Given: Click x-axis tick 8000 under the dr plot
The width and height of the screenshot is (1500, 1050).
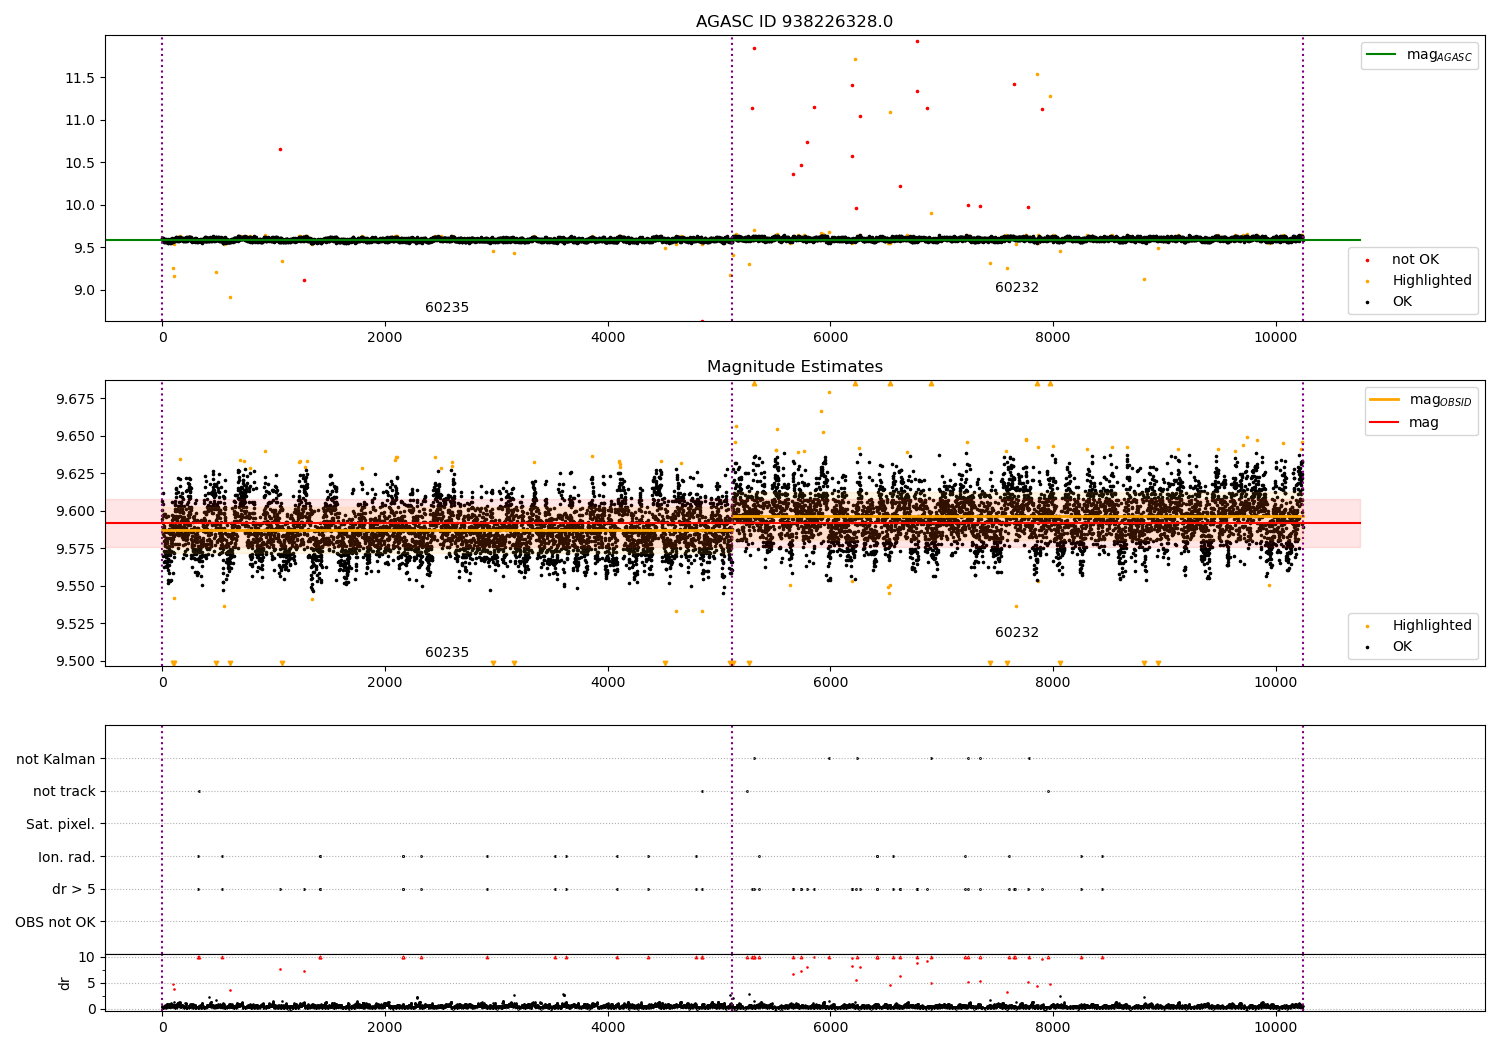Looking at the screenshot, I should tap(1053, 1026).
